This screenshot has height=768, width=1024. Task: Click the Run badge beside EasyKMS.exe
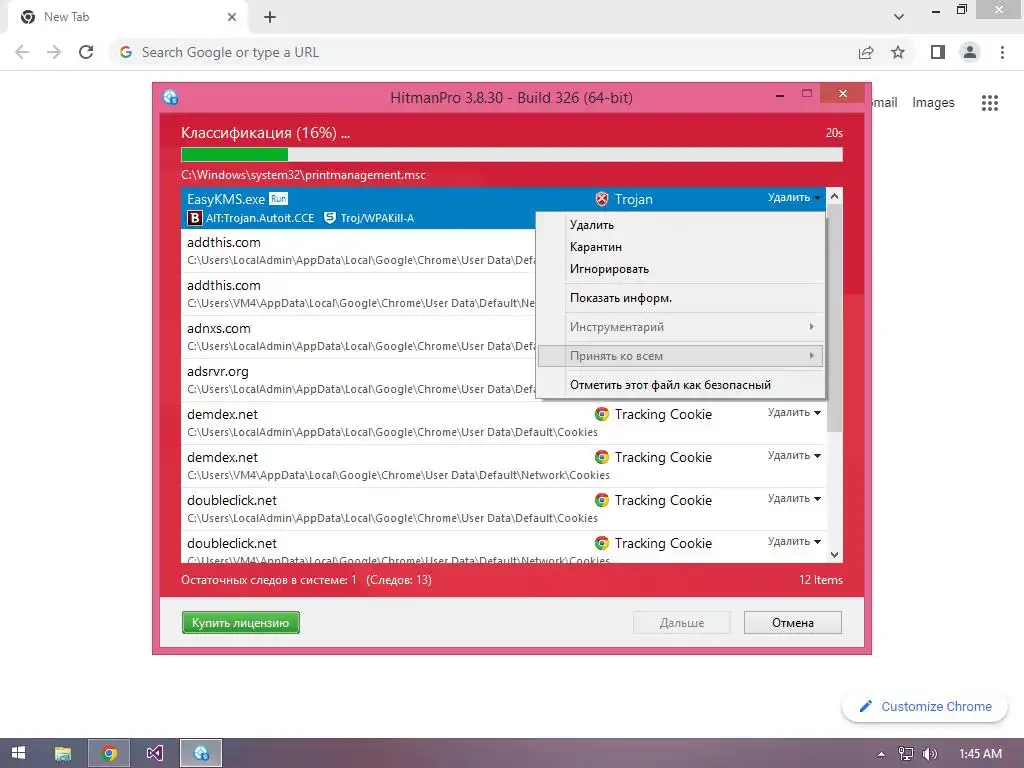(278, 199)
